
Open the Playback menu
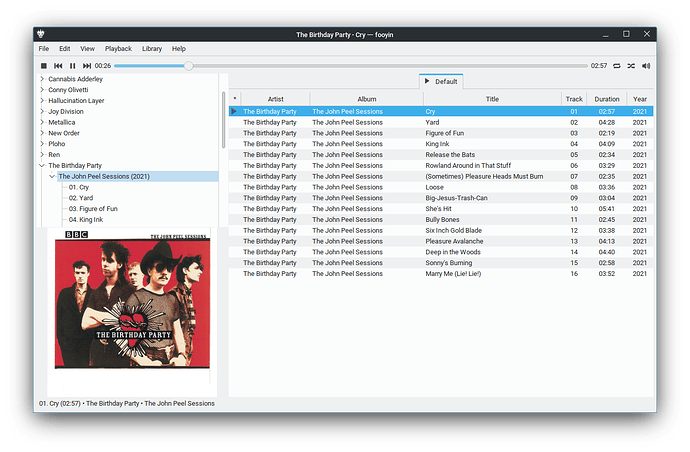118,48
